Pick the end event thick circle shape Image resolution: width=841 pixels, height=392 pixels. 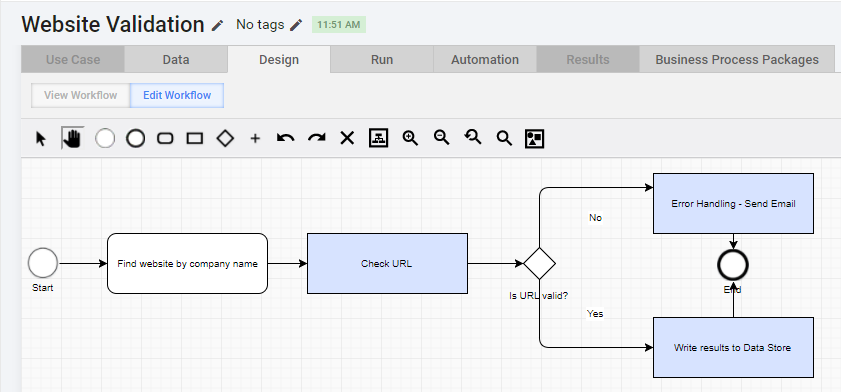136,138
